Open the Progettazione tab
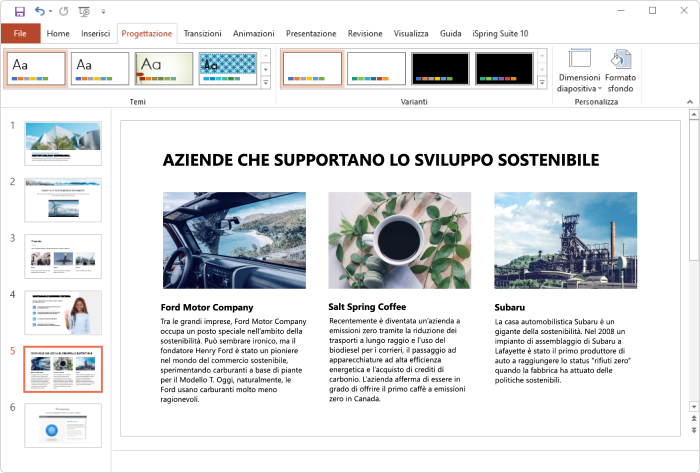The height and width of the screenshot is (473, 700). [x=147, y=33]
